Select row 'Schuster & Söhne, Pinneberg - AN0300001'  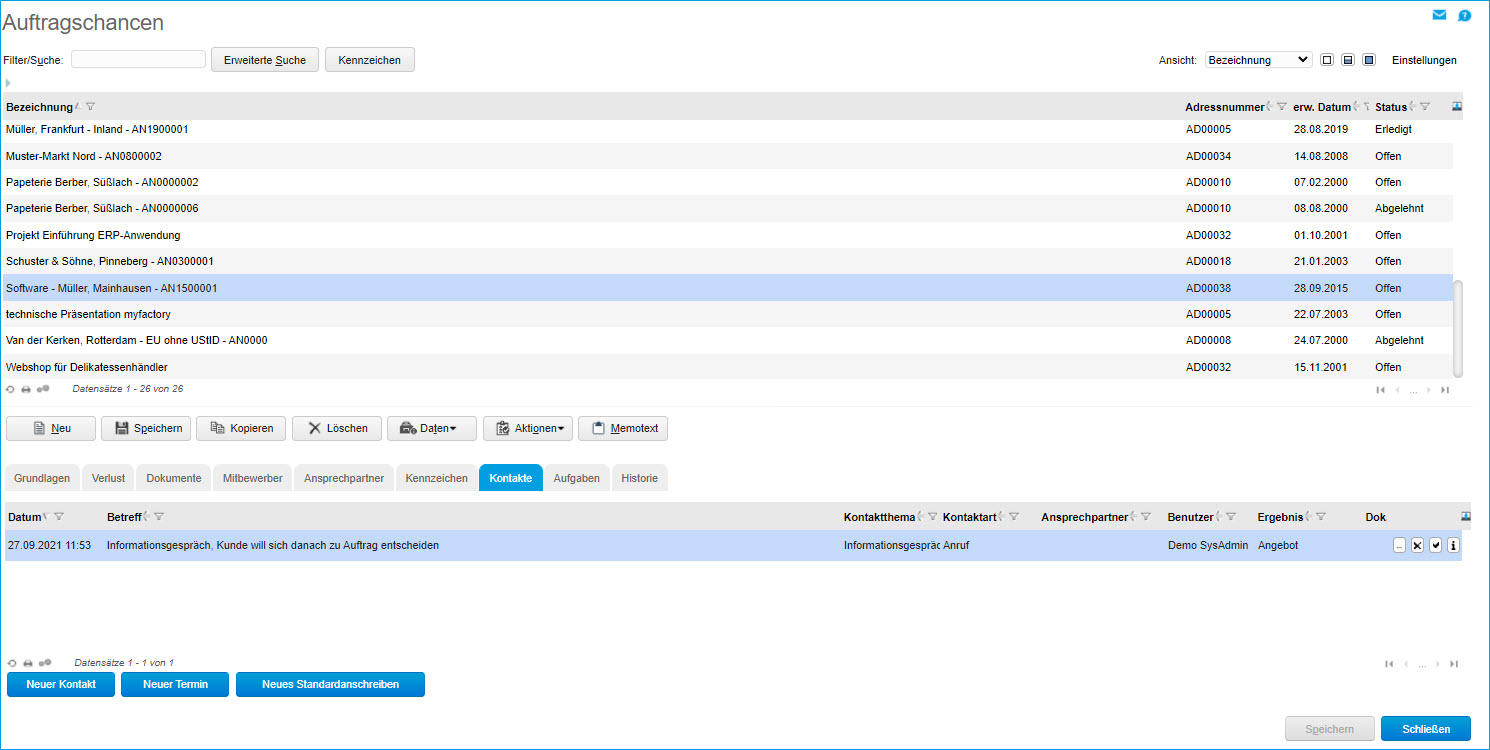[x=728, y=261]
